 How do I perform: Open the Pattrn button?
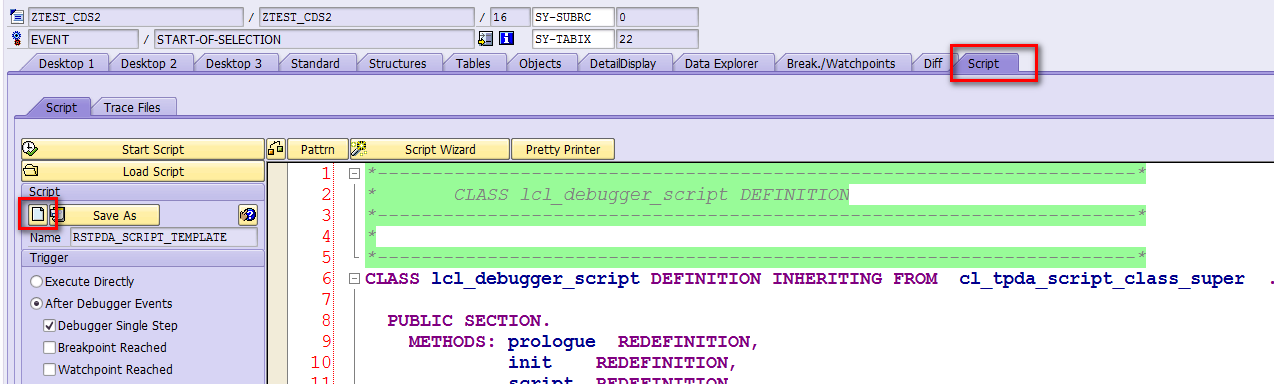[x=318, y=149]
